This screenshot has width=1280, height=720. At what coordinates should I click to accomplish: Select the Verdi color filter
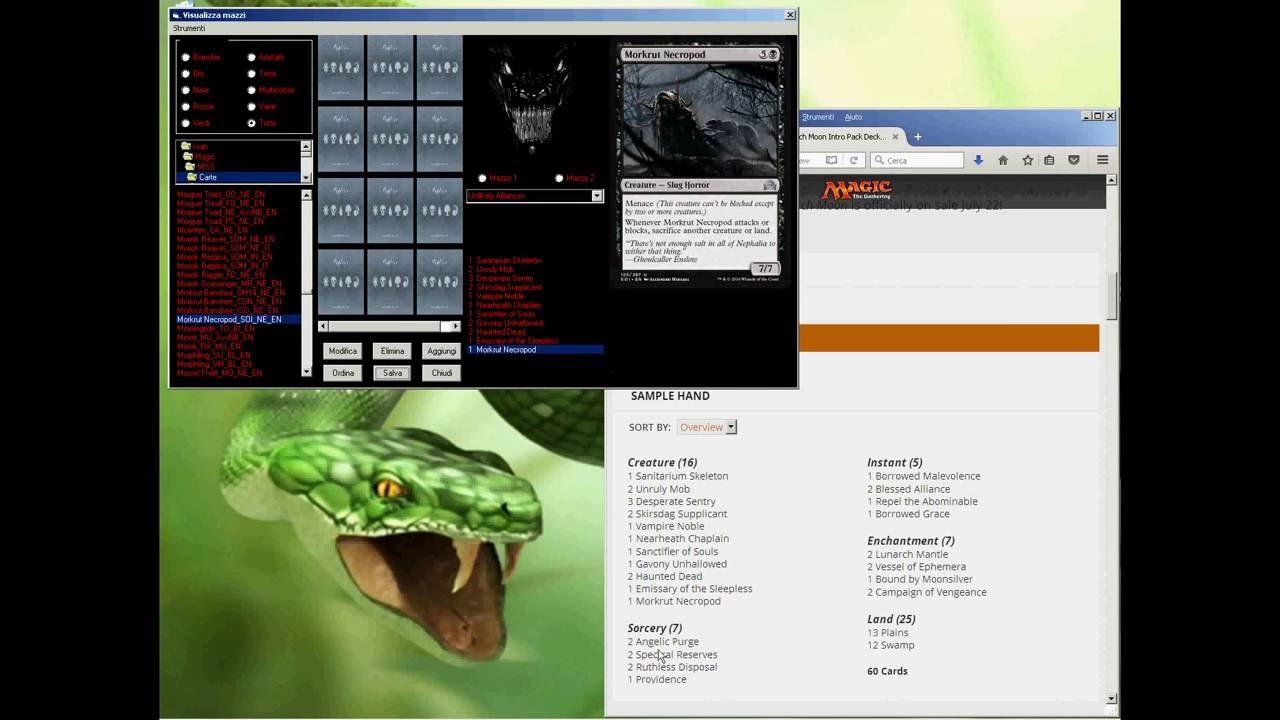click(x=185, y=123)
